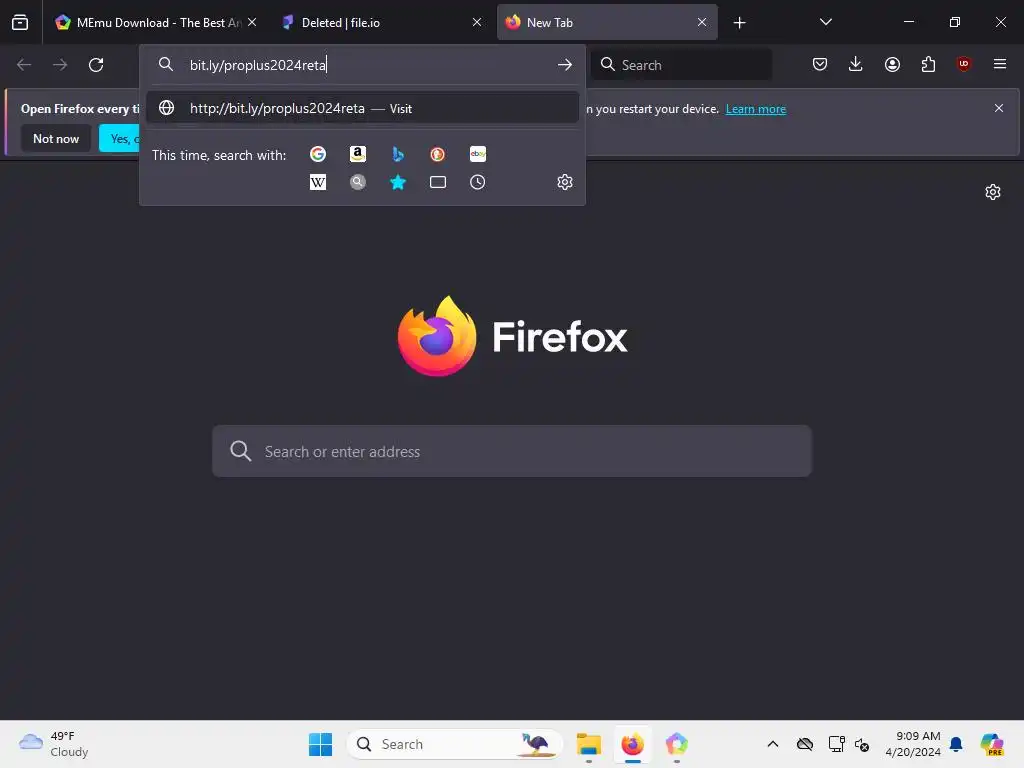Select the gray magnifier search engine icon
The image size is (1024, 768).
[358, 182]
